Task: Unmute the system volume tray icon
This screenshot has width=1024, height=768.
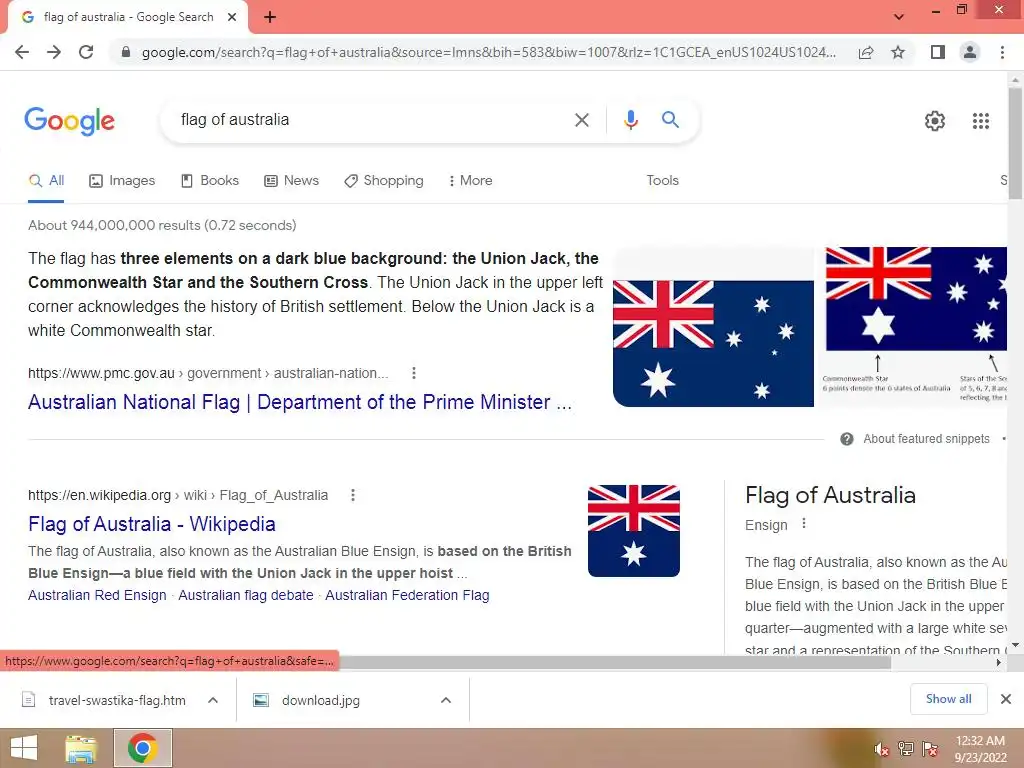Action: pos(881,750)
